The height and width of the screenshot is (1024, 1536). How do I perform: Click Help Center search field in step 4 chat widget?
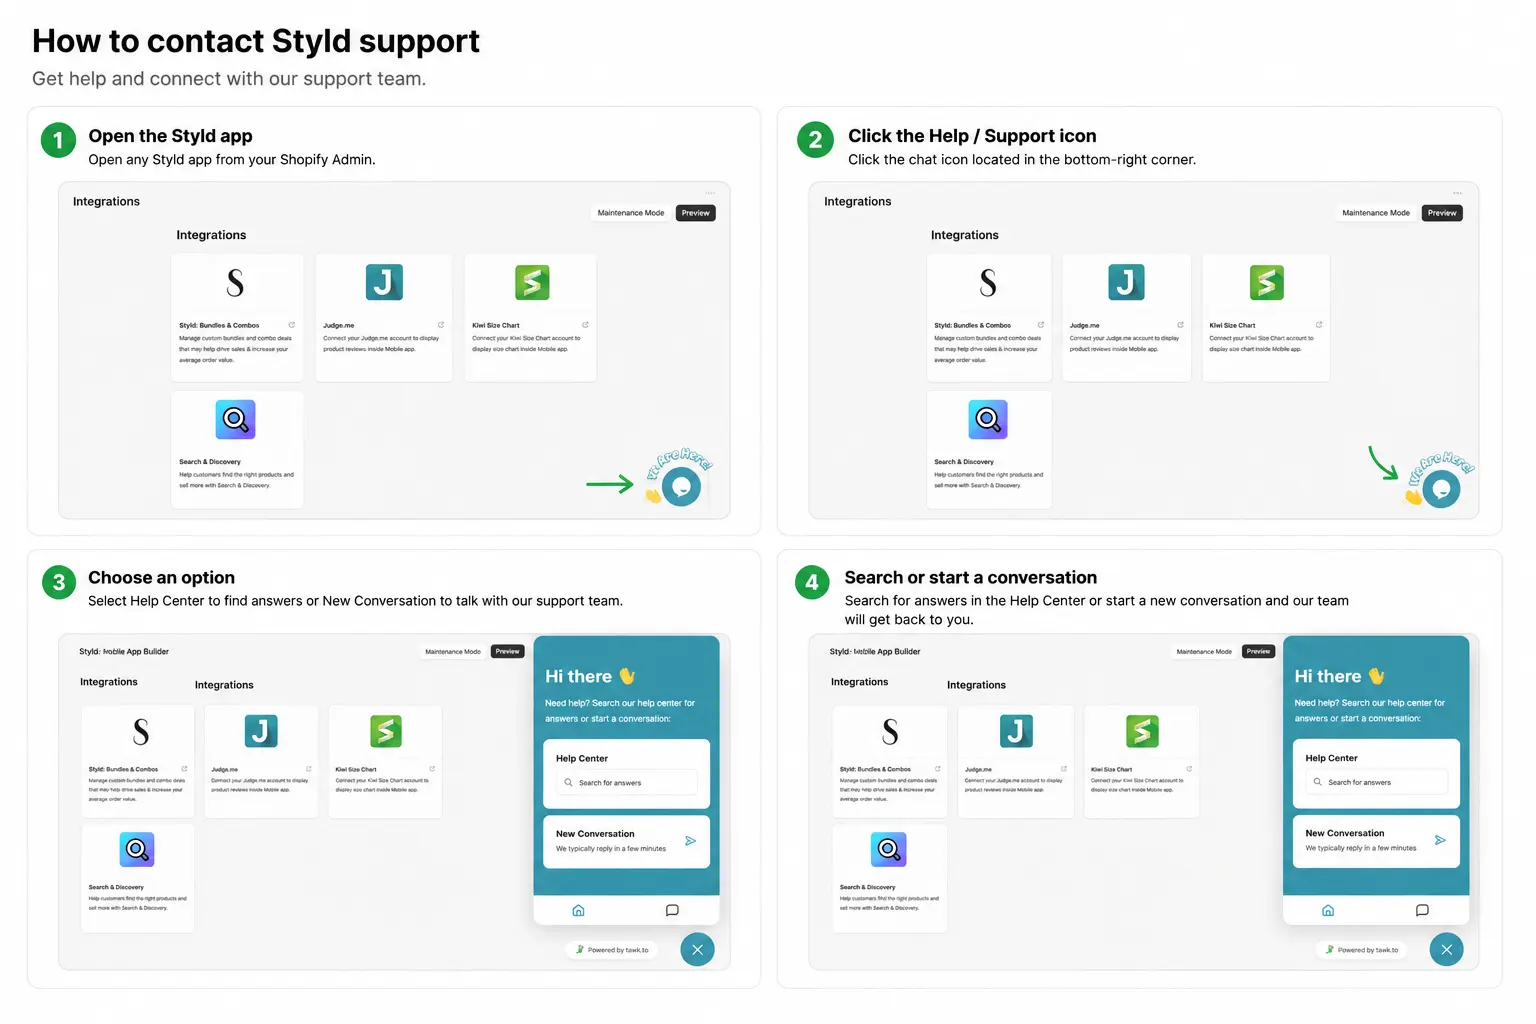[1377, 782]
